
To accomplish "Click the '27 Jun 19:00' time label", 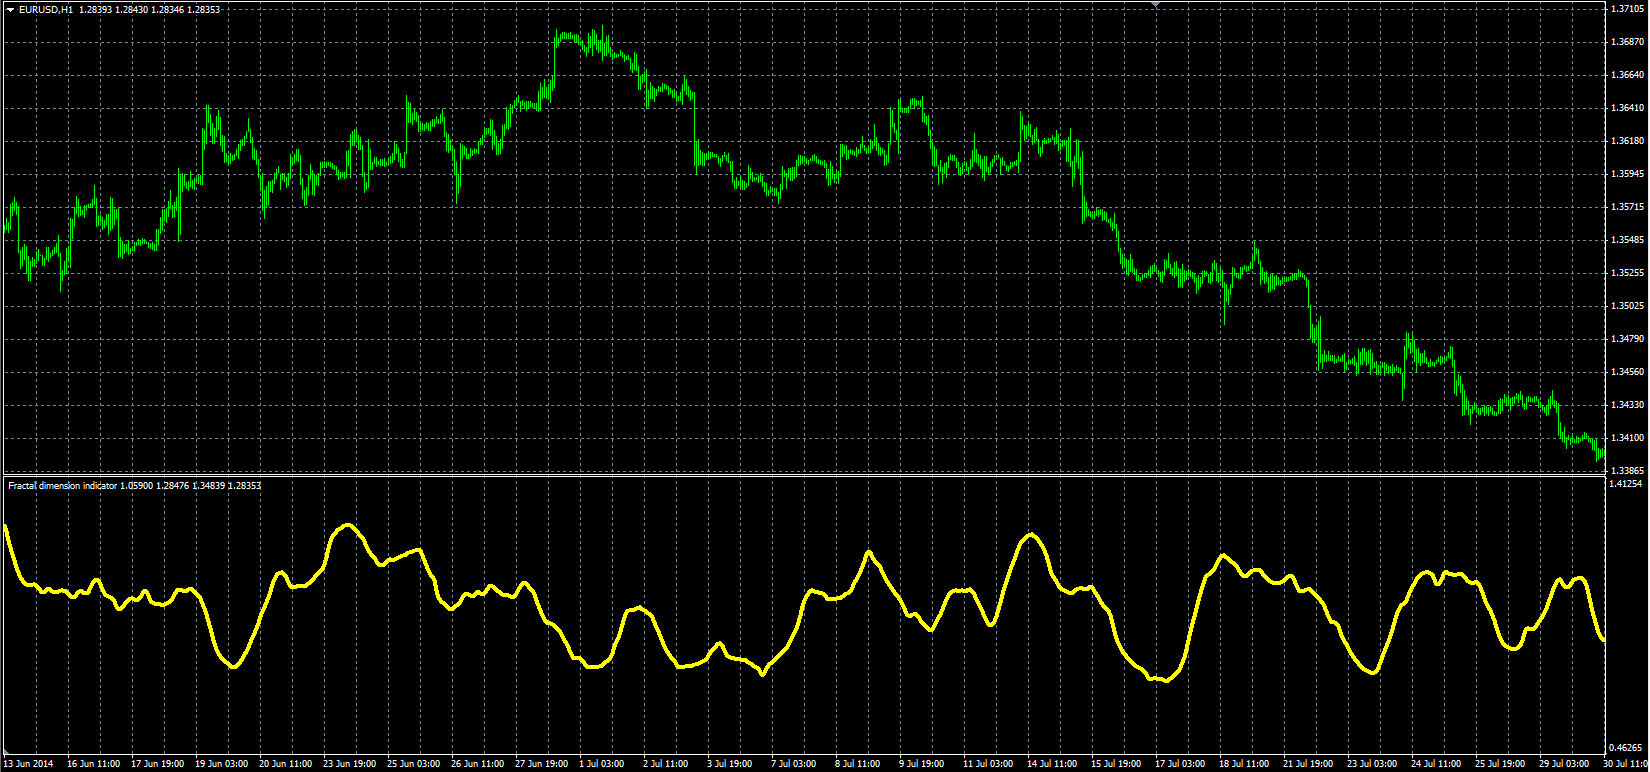I will pyautogui.click(x=542, y=764).
